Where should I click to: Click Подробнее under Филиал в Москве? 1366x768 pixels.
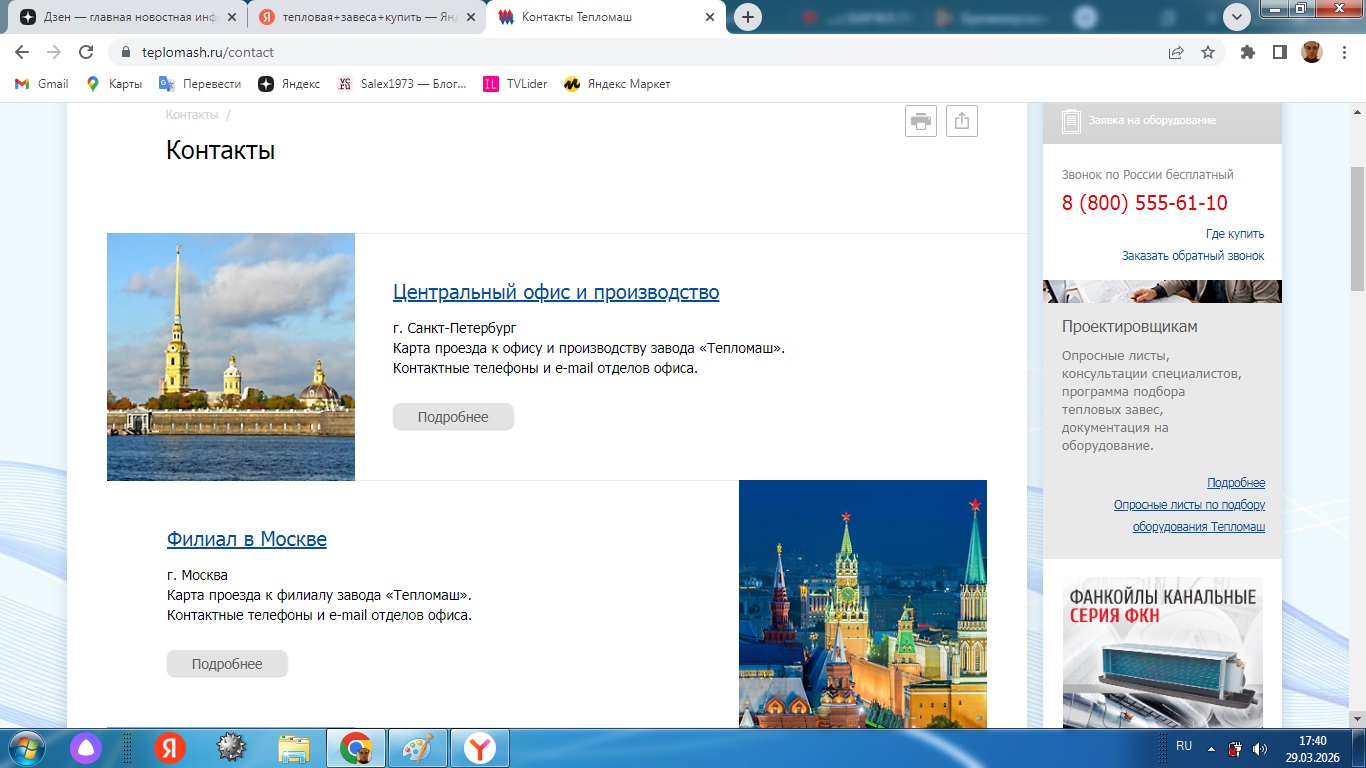(227, 664)
